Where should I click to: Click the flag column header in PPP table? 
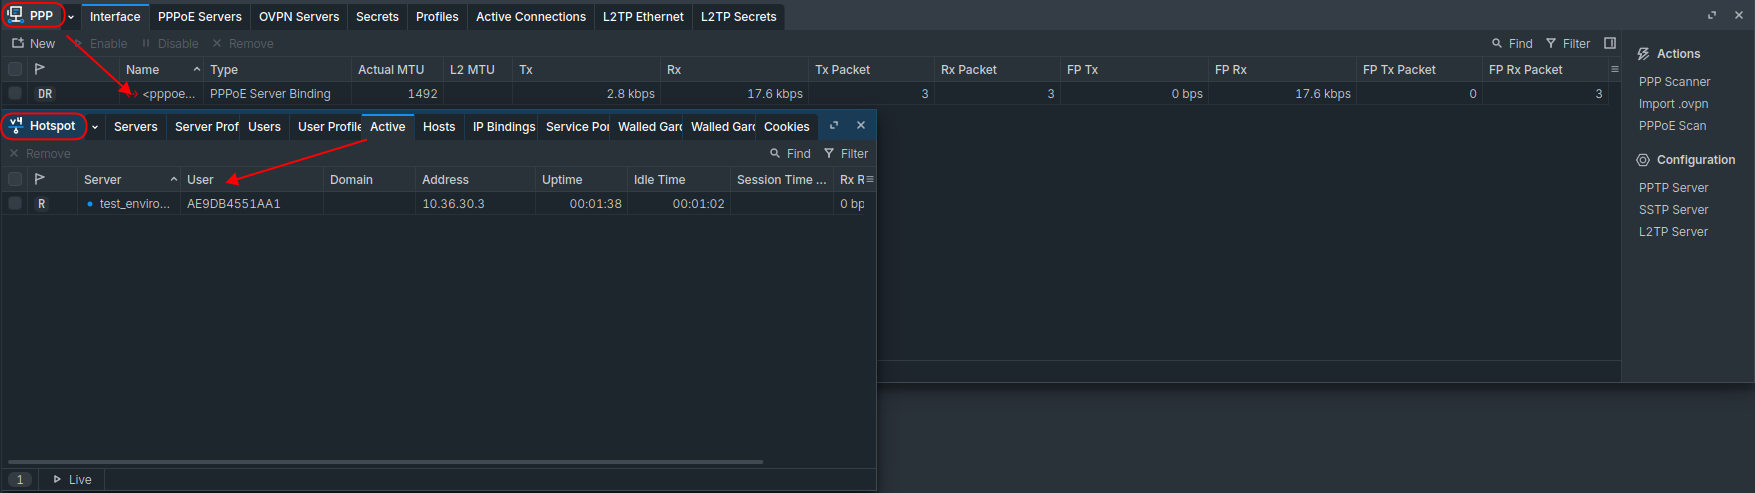point(40,69)
